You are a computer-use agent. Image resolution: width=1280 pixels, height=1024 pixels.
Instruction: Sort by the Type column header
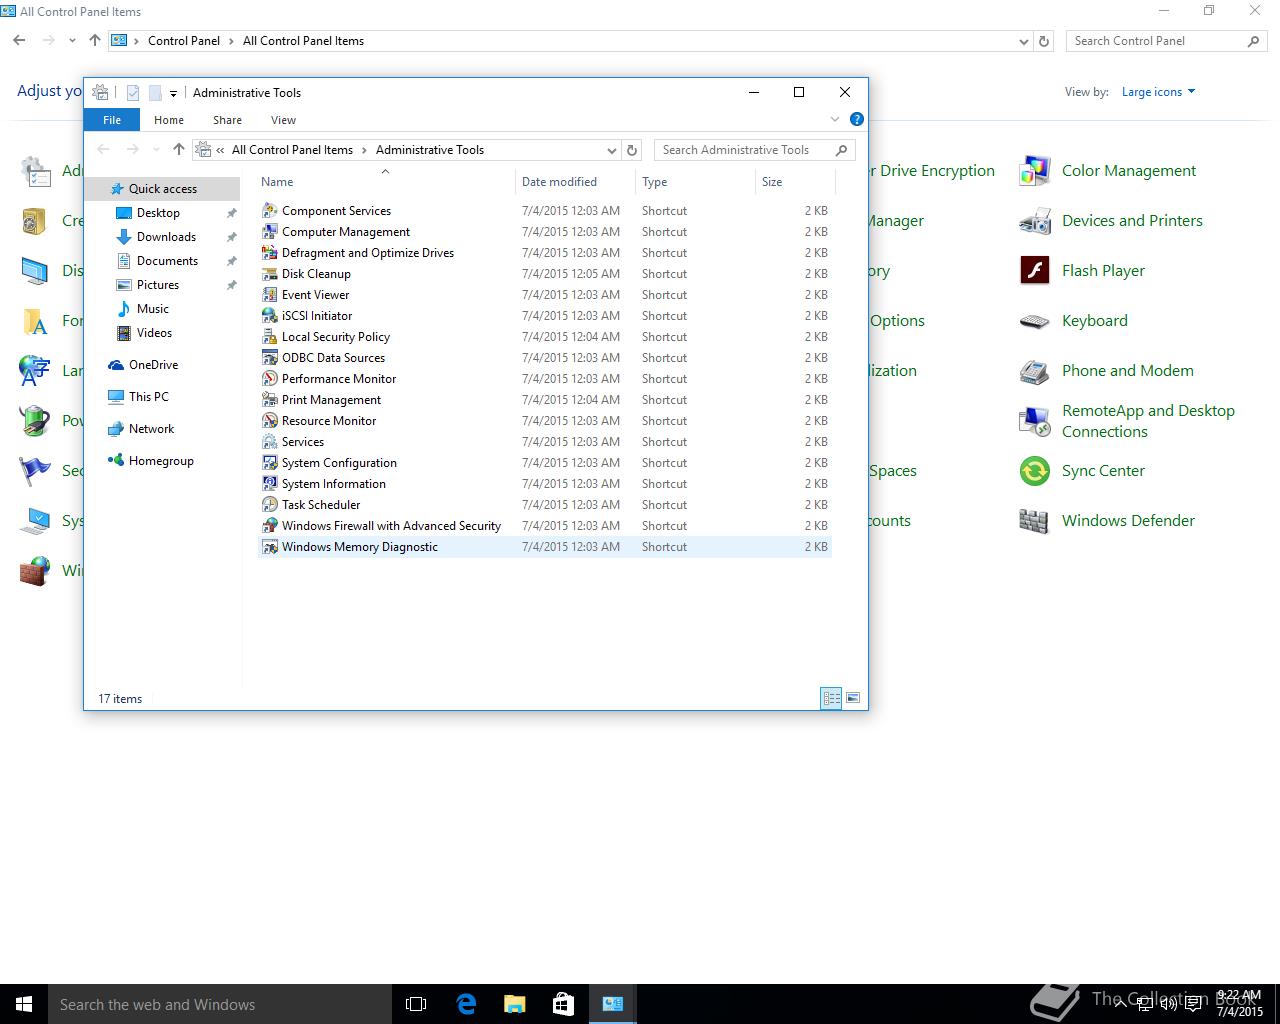tap(696, 182)
